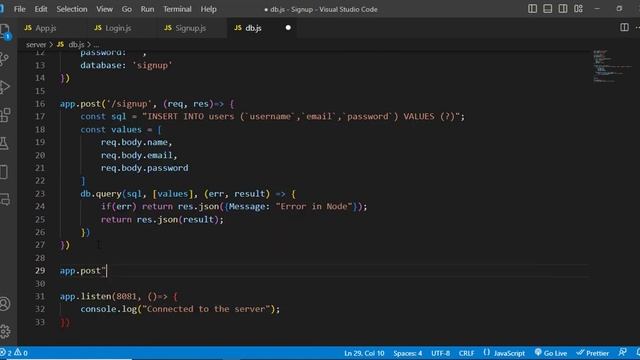Open the Selection menu
Image resolution: width=640 pixels, height=360 pixels.
click(71, 9)
